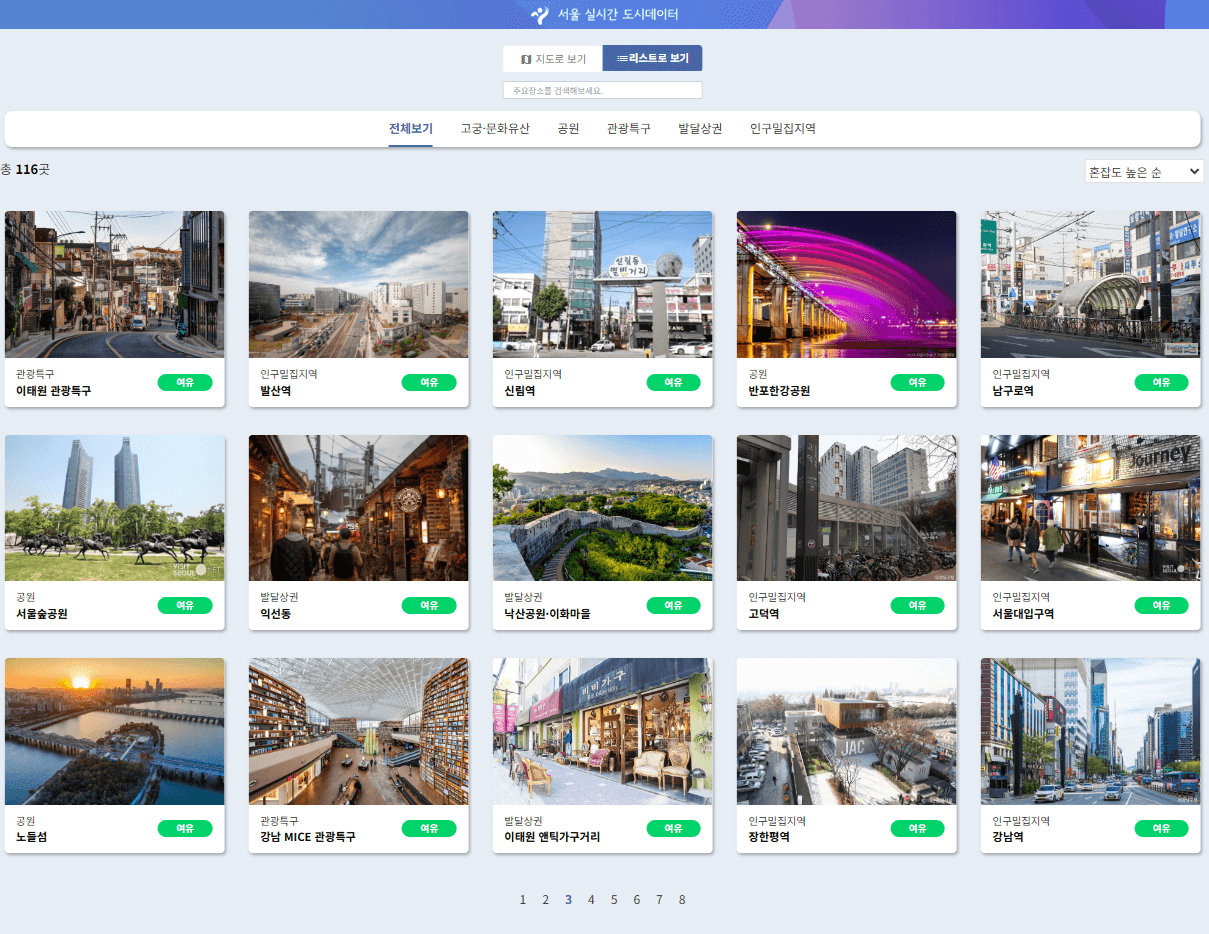This screenshot has width=1209, height=934.
Task: Go to page 7
Action: [x=659, y=900]
